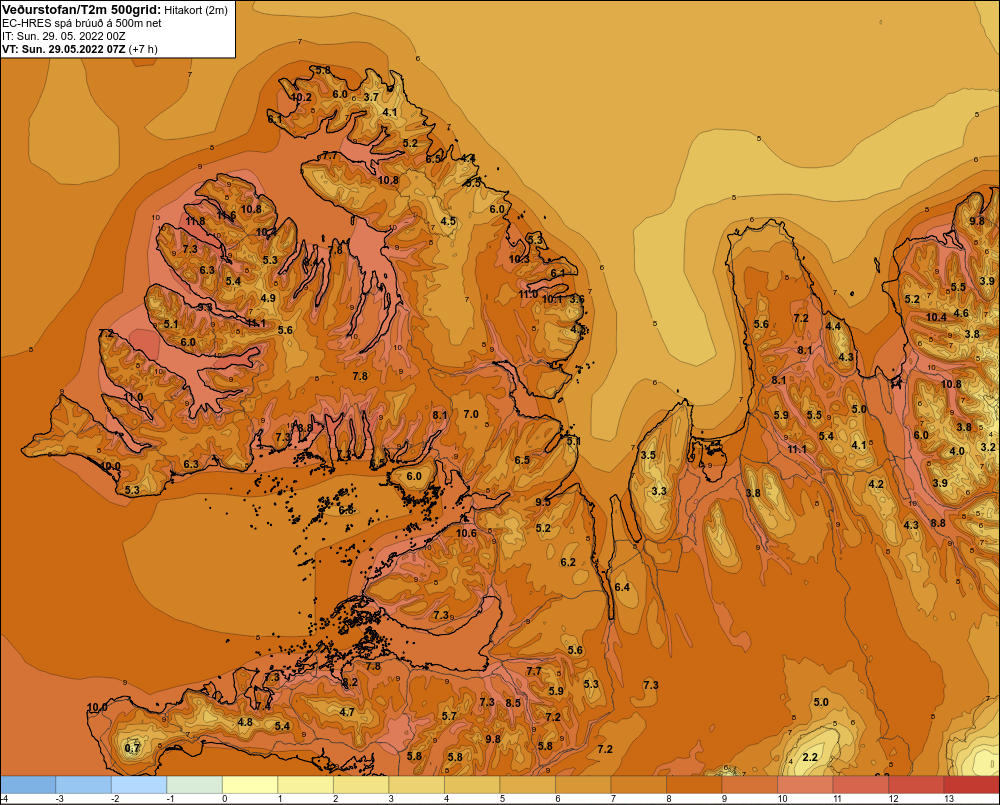Screen dimensions: 1000x805
Task: Click the 9.5 temperature value
Action: point(543,502)
